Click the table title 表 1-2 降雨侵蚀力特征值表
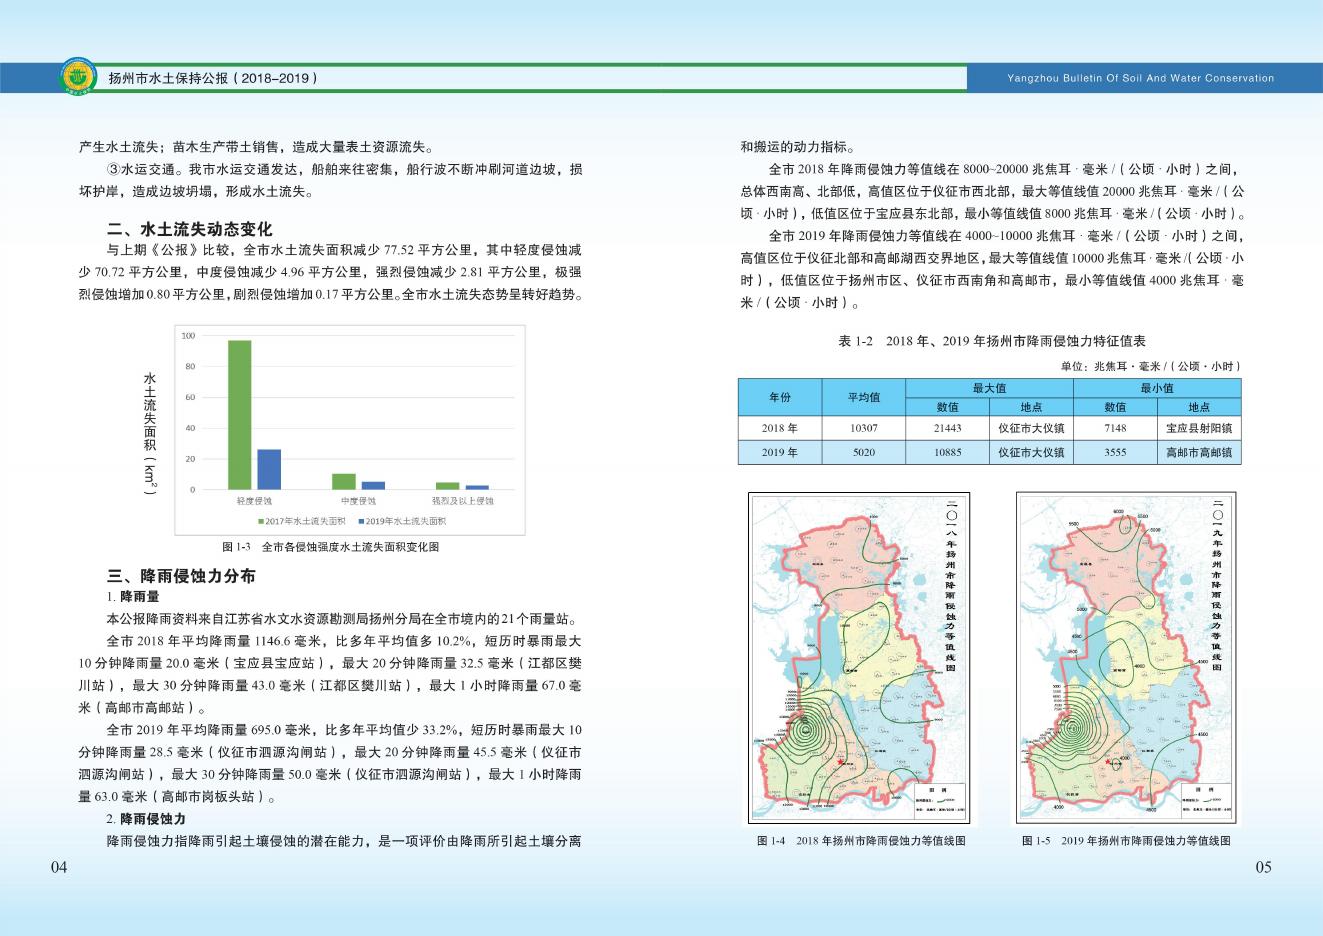1323x936 pixels. [991, 341]
